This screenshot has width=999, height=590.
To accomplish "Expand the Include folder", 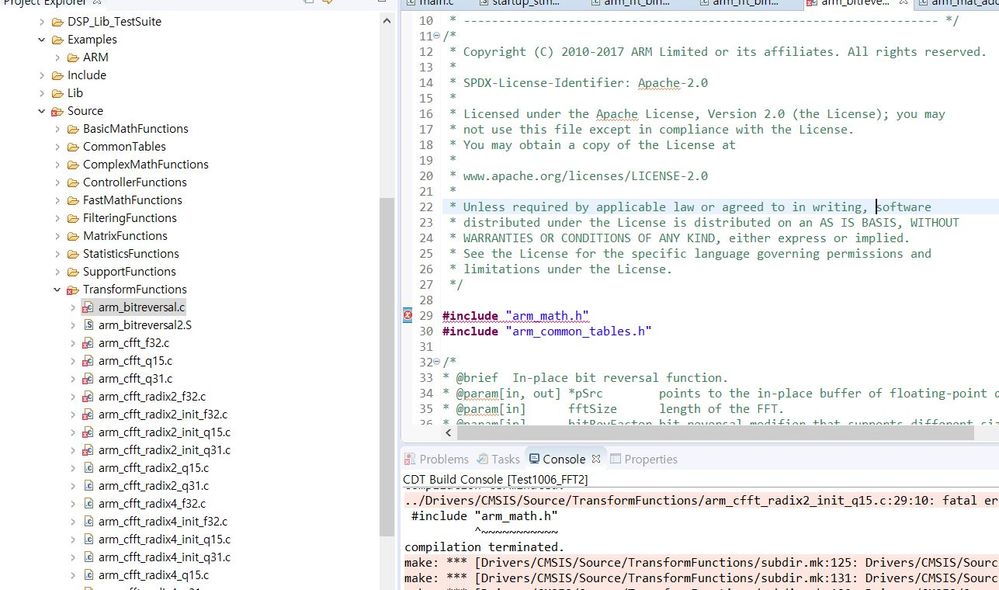I will click(42, 75).
